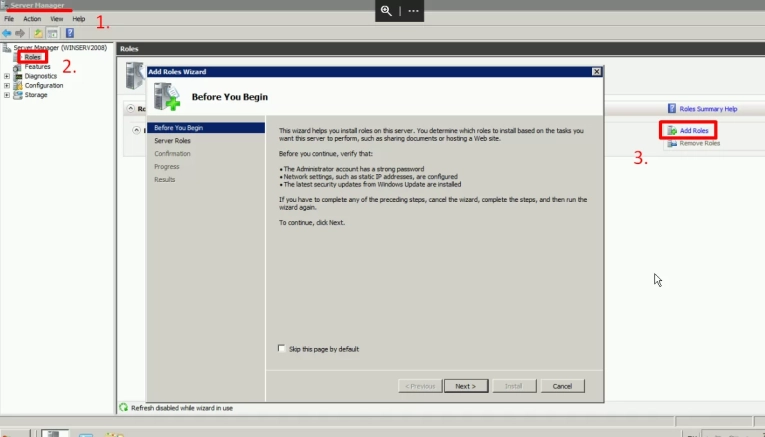Click the Show/Hide console tree icon

point(52,33)
